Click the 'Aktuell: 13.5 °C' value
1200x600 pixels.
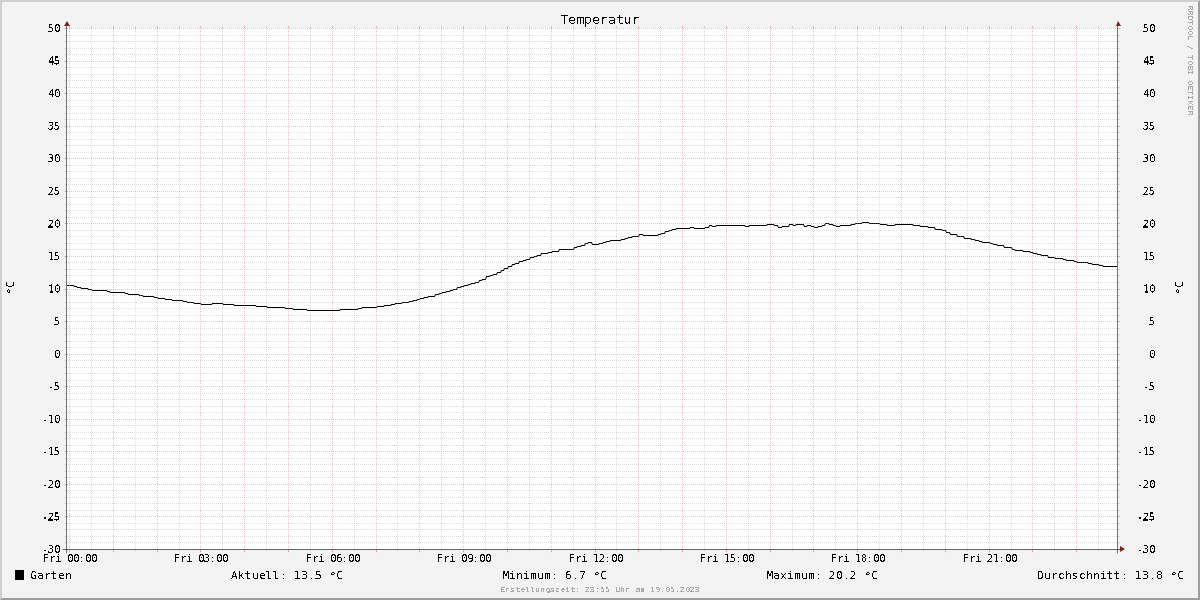click(x=287, y=575)
